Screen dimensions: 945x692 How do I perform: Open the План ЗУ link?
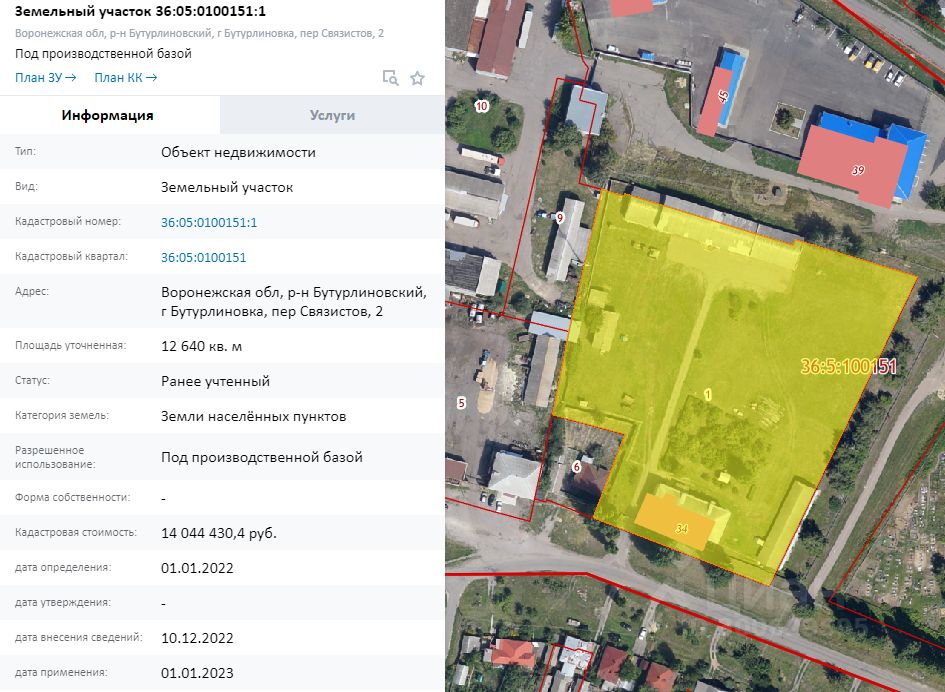[x=45, y=77]
